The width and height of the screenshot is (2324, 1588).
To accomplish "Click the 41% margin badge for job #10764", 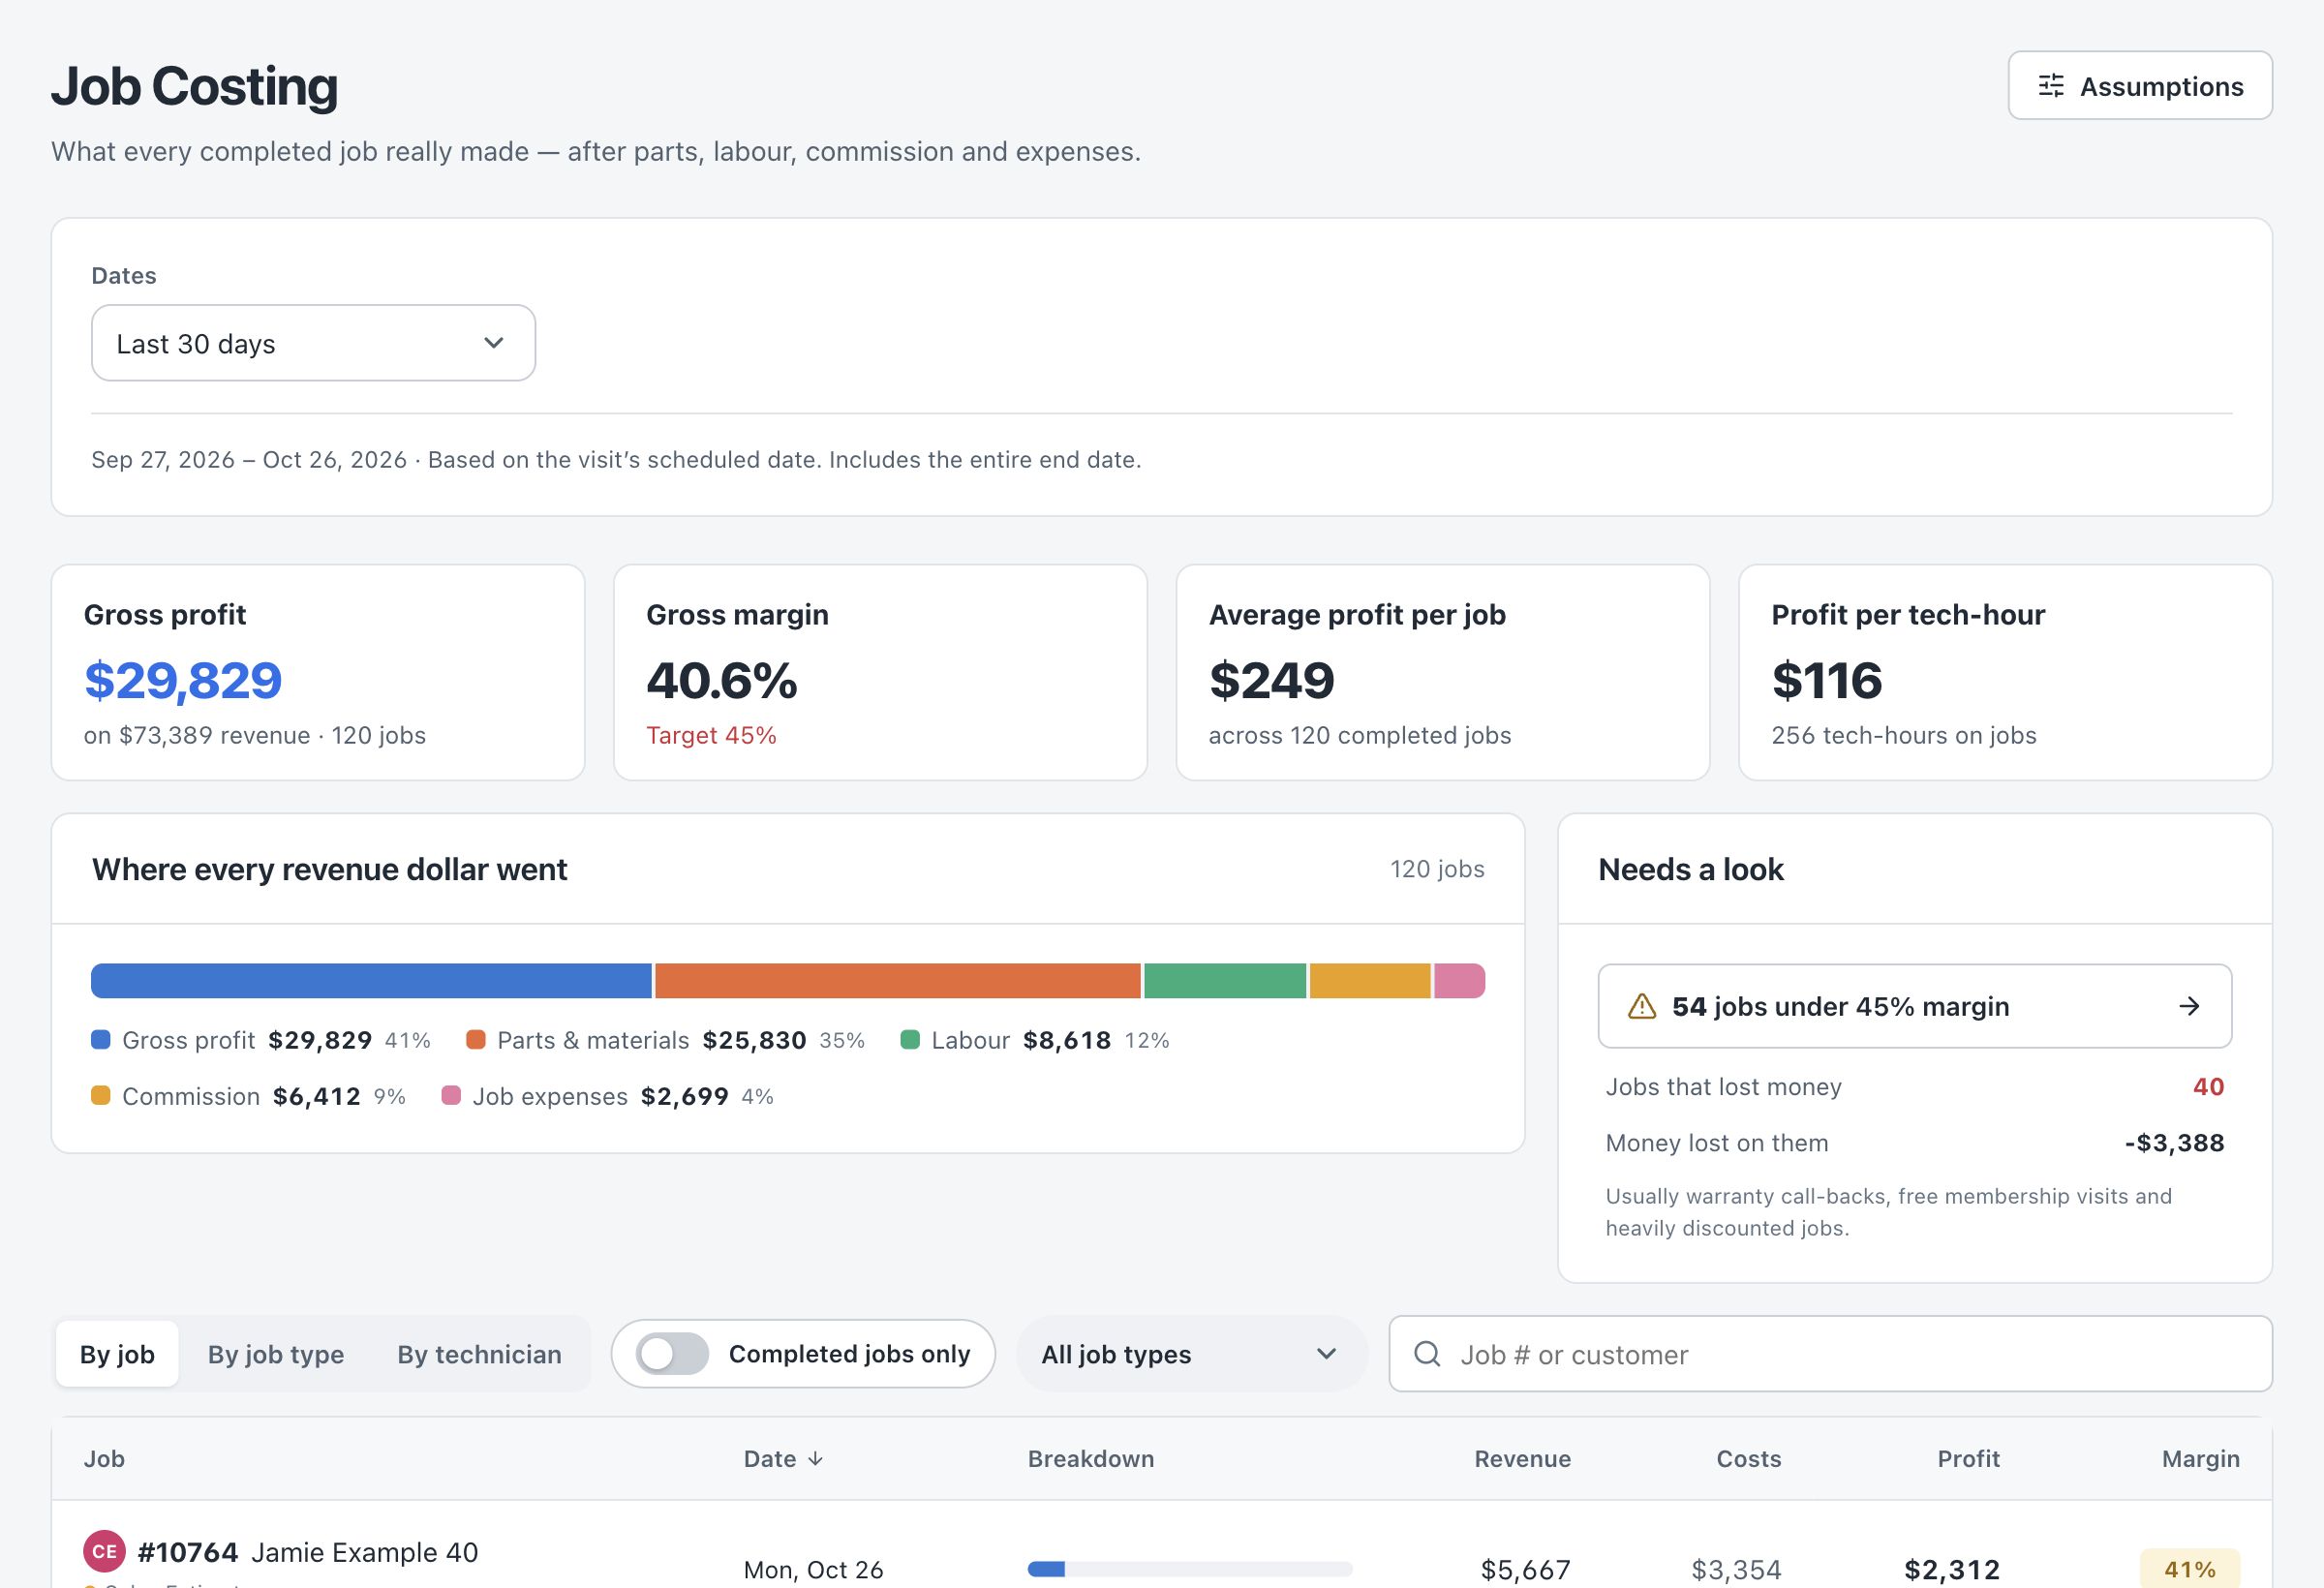I will (x=2190, y=1569).
